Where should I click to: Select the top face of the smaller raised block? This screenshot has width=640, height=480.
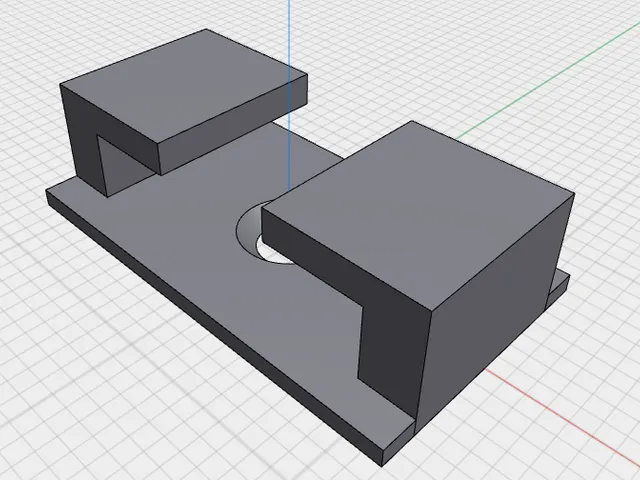(x=184, y=86)
